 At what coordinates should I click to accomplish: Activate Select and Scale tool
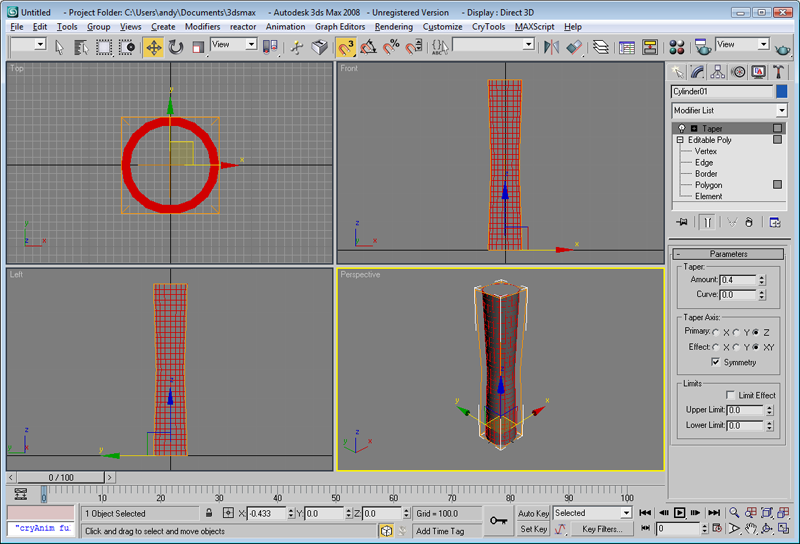[198, 47]
